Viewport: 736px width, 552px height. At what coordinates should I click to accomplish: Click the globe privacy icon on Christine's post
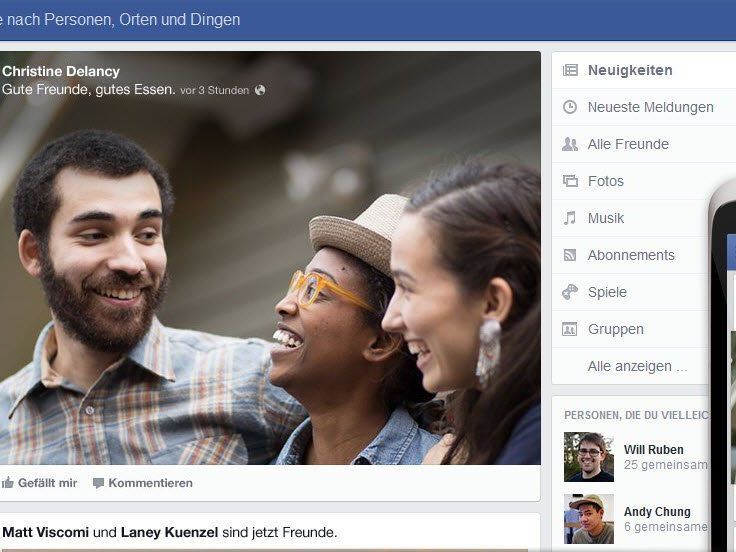point(260,90)
